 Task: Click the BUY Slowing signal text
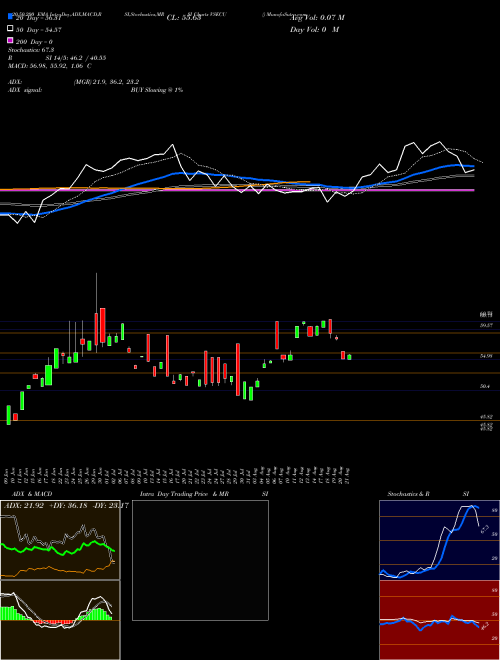point(157,90)
